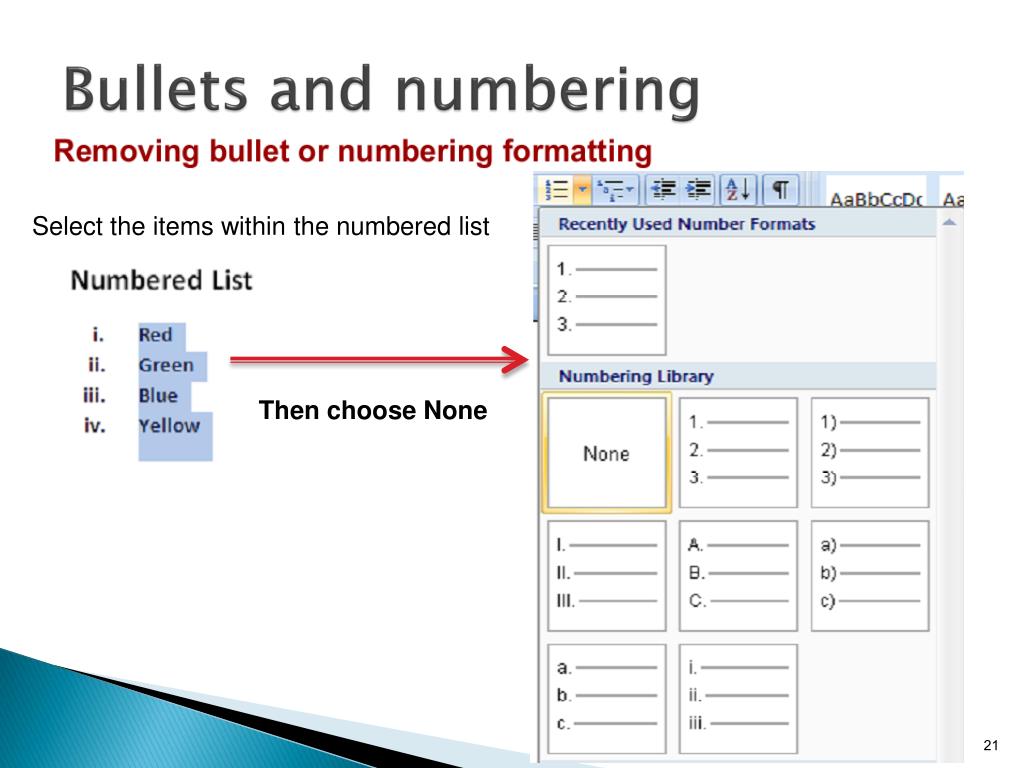Choose None in Numbering Library

pyautogui.click(x=607, y=453)
